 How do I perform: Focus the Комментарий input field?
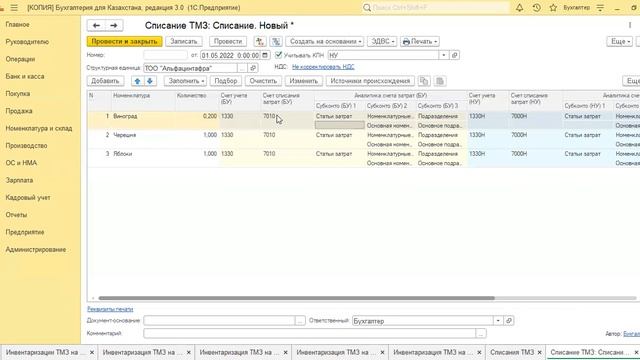pyautogui.click(x=310, y=334)
